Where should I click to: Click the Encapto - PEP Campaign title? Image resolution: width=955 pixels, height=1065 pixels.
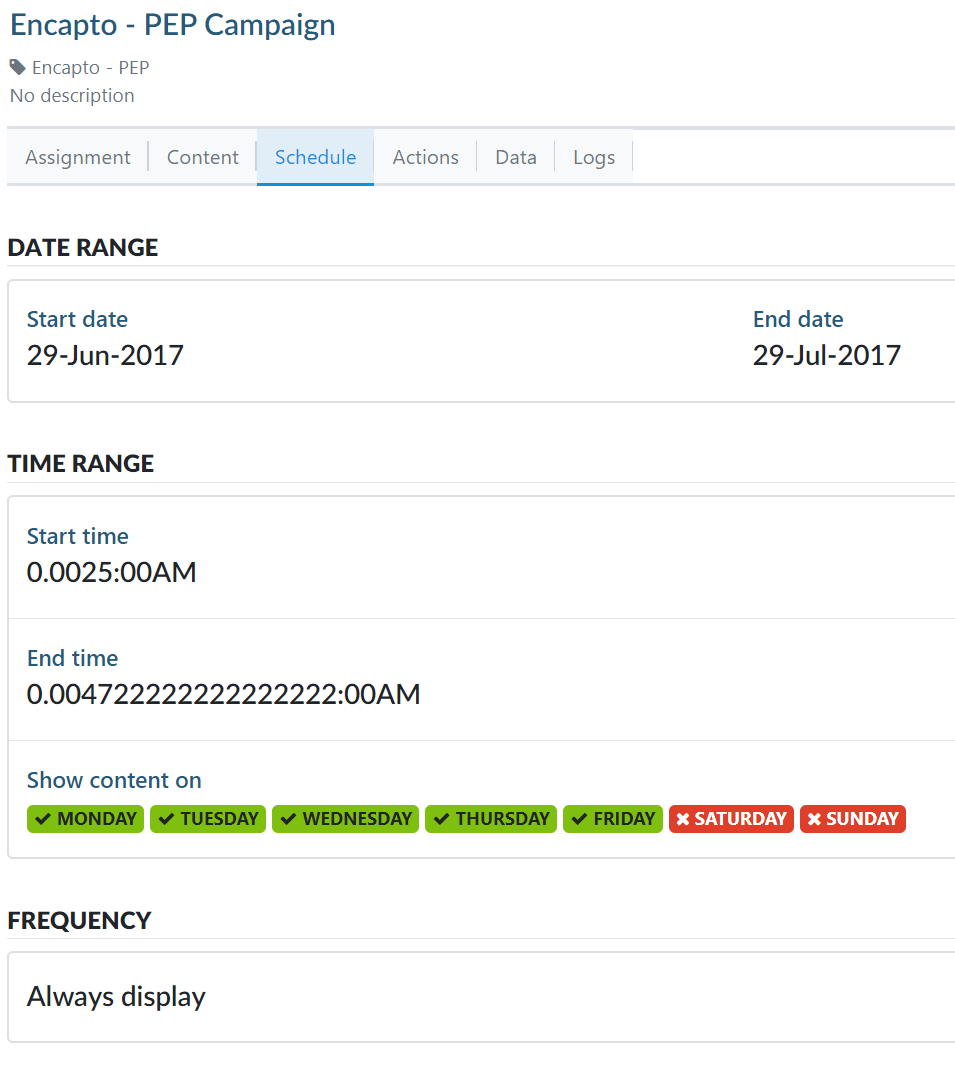(x=173, y=25)
